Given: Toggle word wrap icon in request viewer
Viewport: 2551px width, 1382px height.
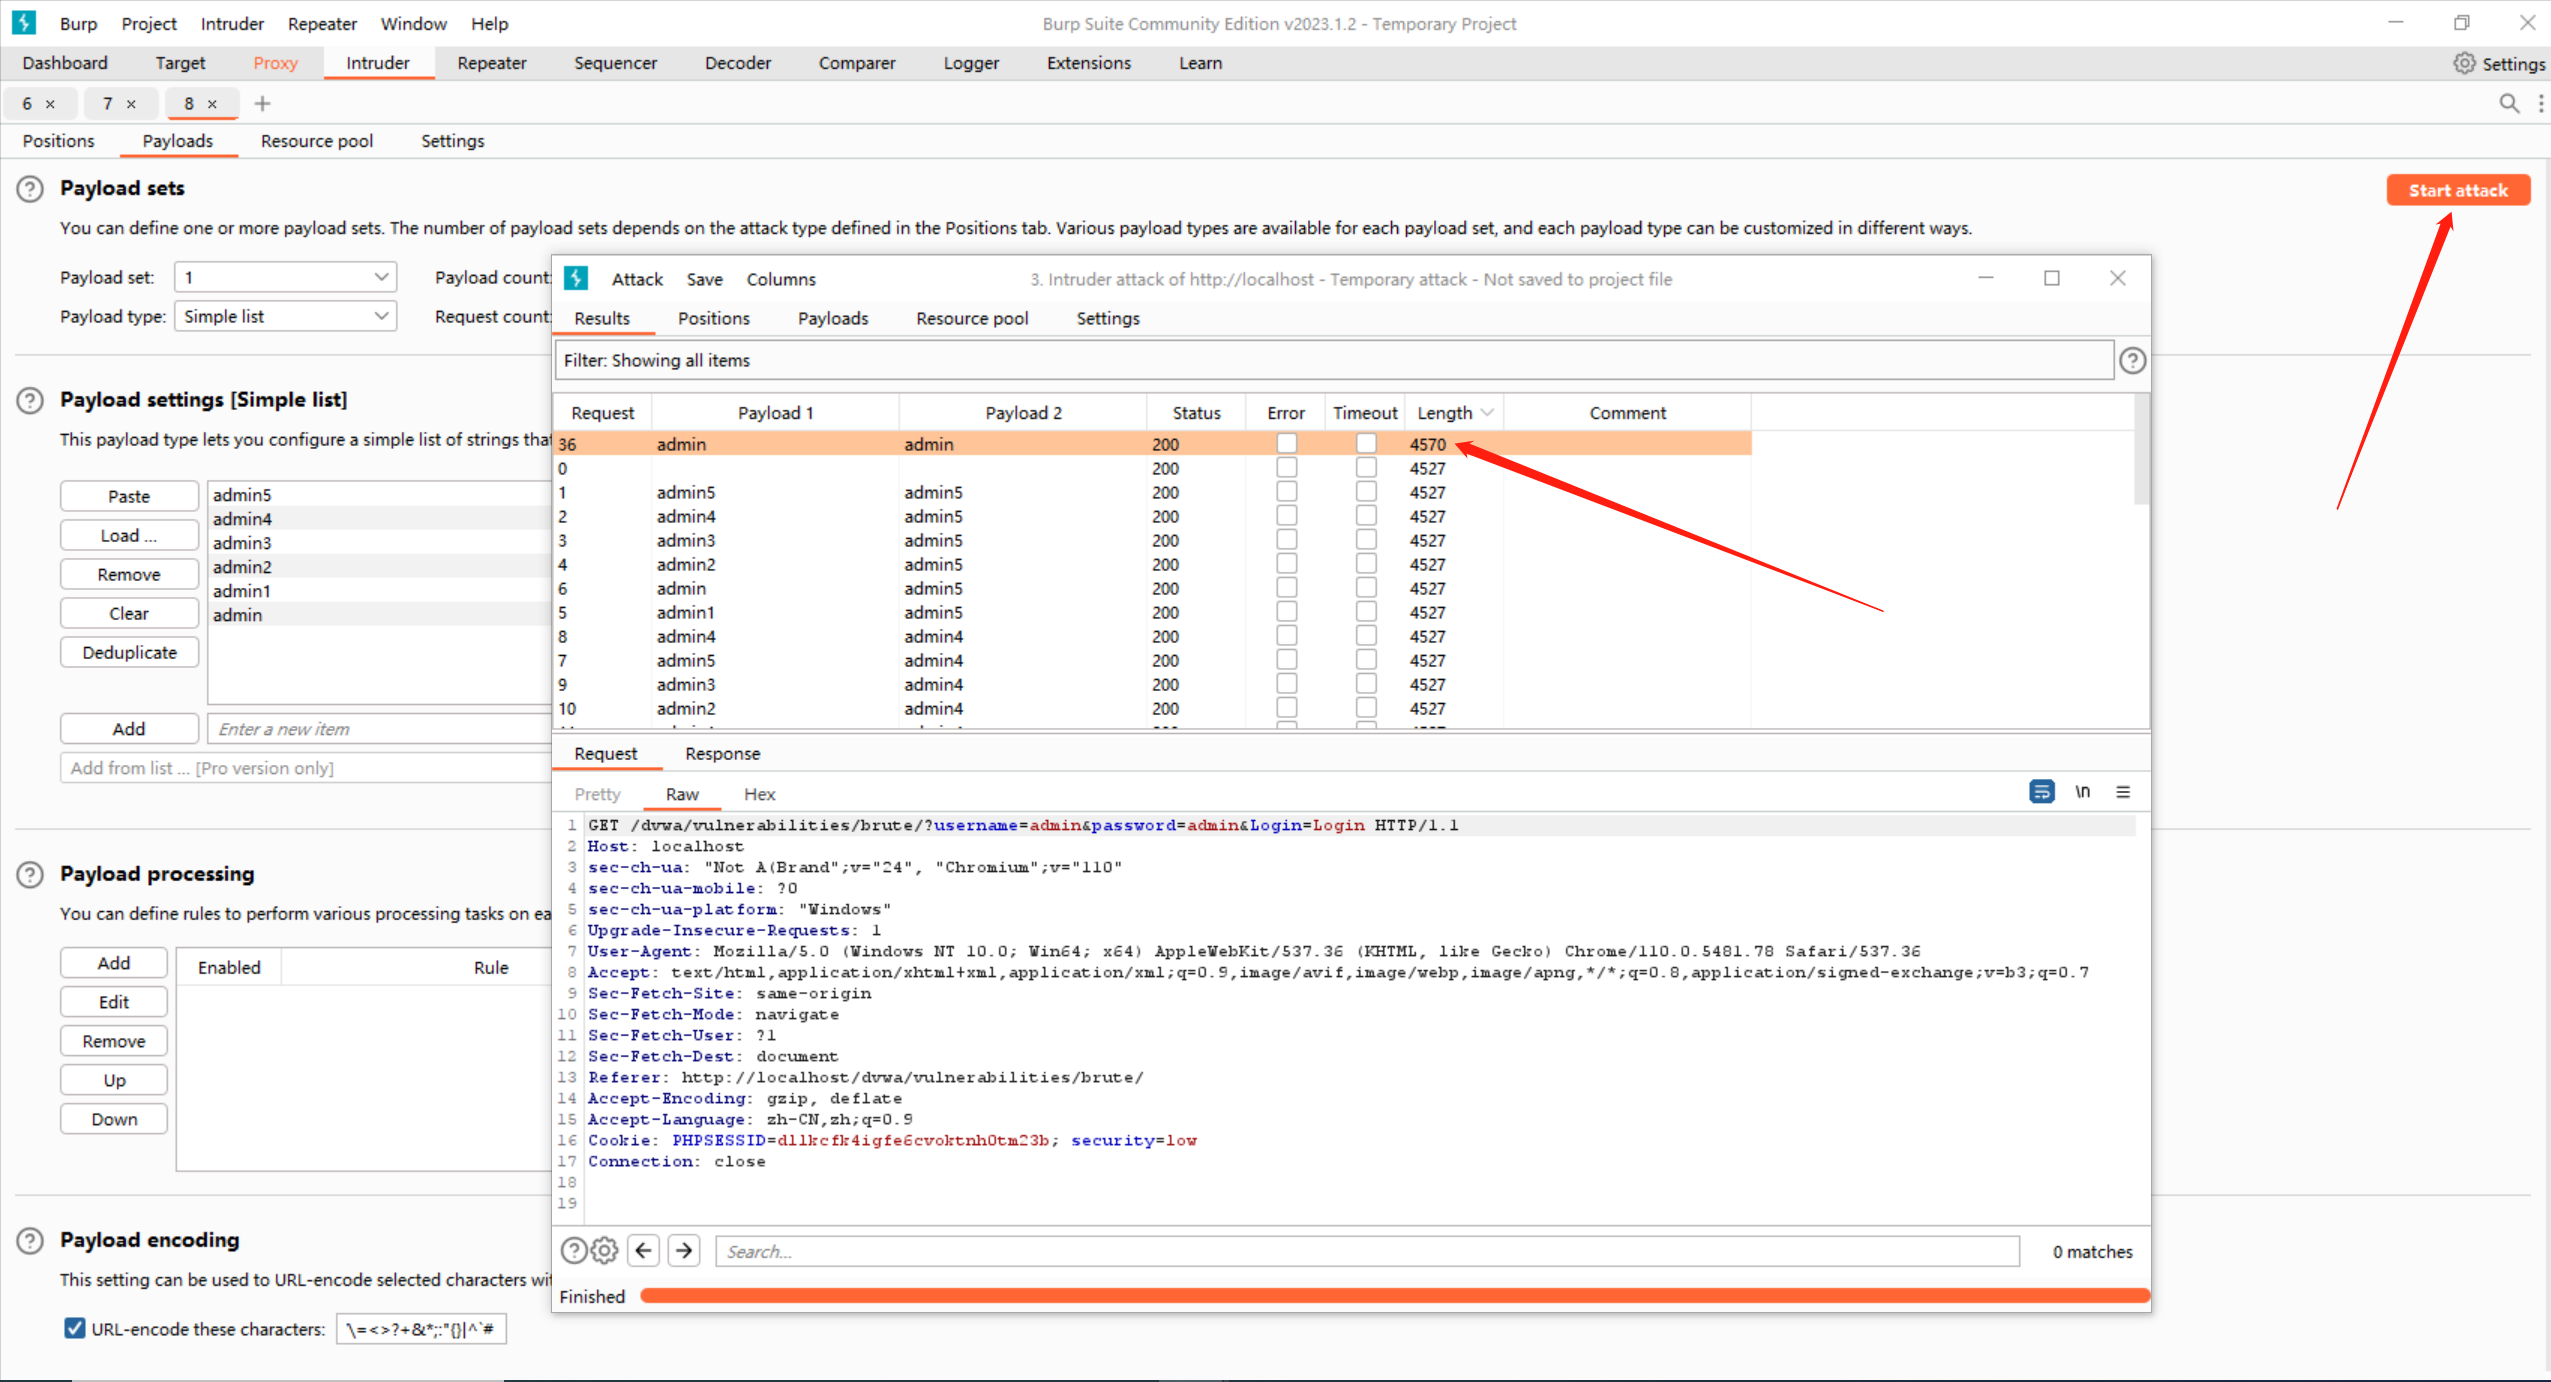Looking at the screenshot, I should [x=2041, y=792].
